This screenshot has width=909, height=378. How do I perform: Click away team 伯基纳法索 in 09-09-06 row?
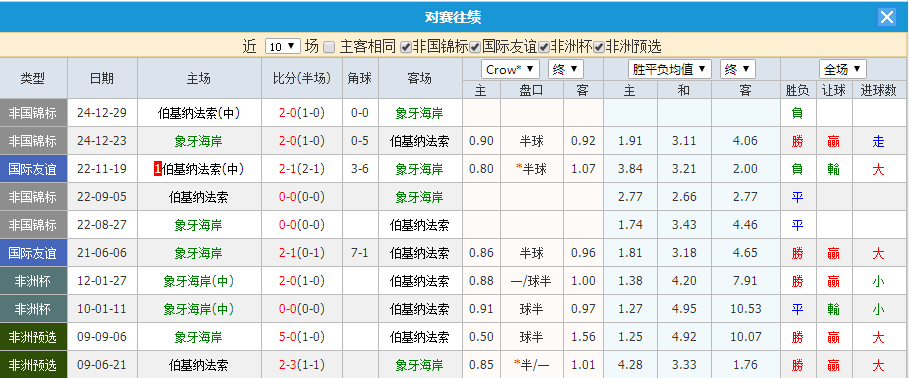click(420, 337)
